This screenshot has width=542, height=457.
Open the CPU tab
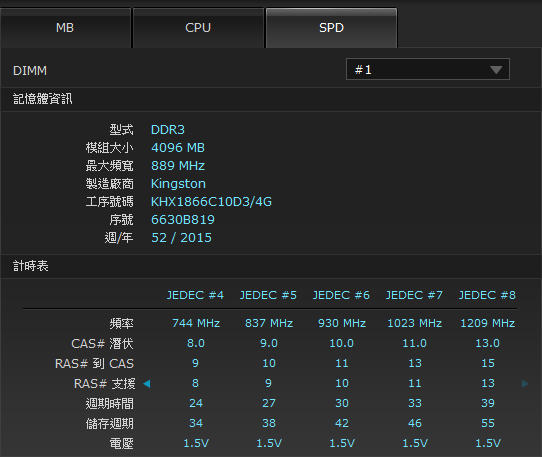click(198, 28)
